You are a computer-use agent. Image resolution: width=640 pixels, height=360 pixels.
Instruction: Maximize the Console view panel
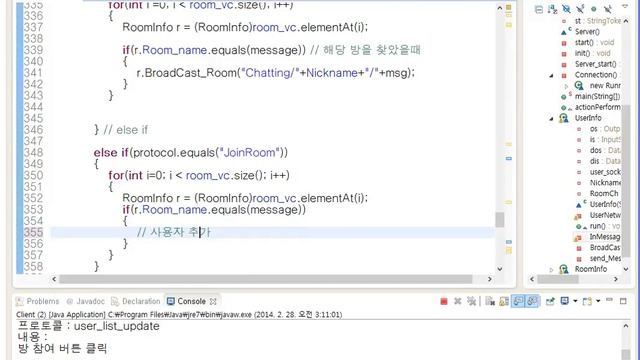[623, 301]
